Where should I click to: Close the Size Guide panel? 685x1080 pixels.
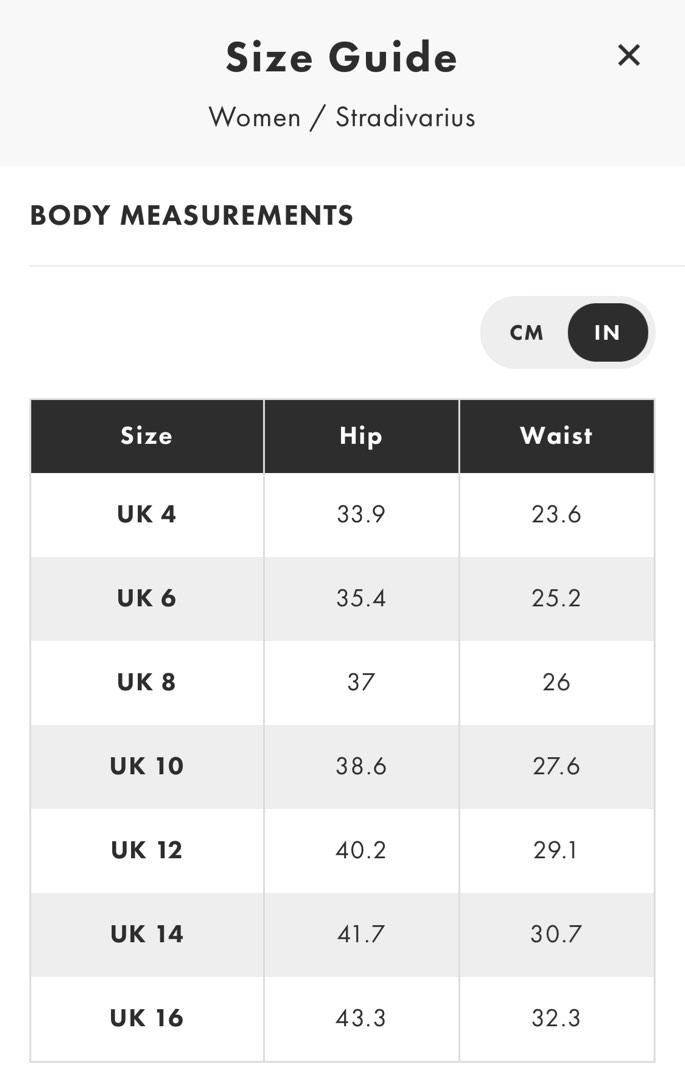(x=628, y=56)
